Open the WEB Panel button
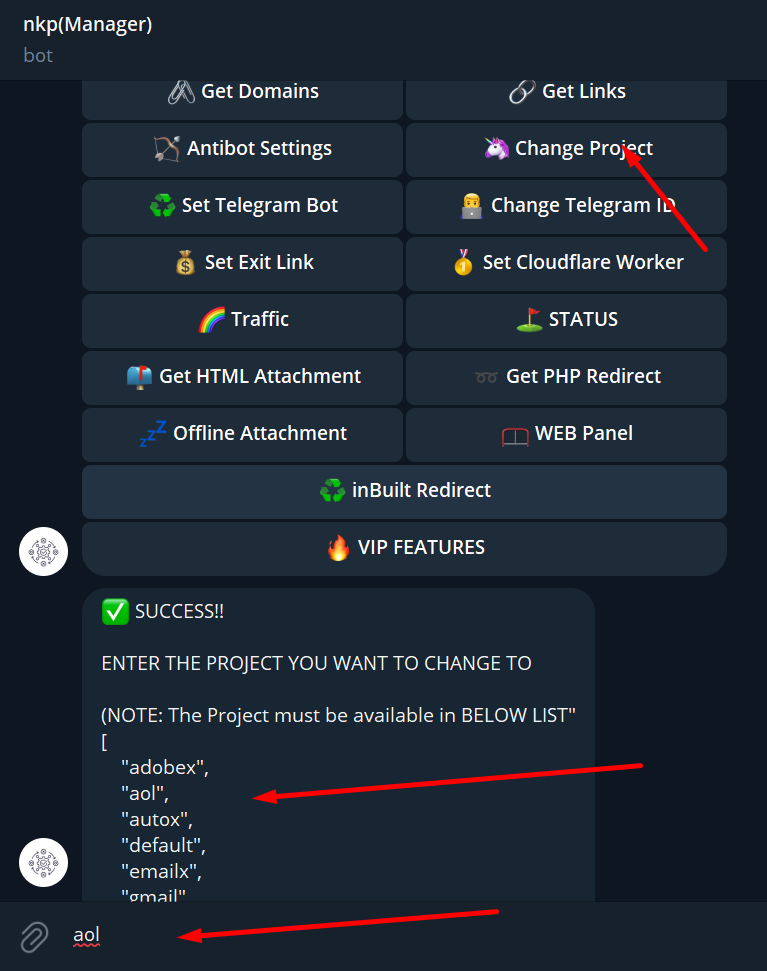 point(566,434)
